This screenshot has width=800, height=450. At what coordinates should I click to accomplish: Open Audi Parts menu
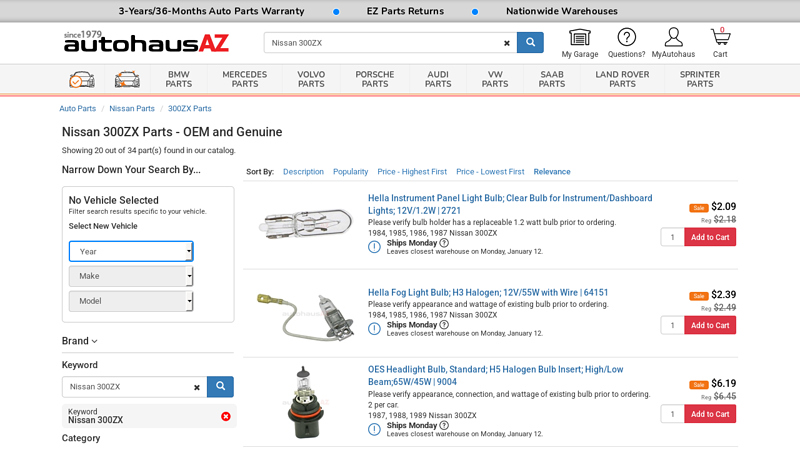(x=438, y=79)
